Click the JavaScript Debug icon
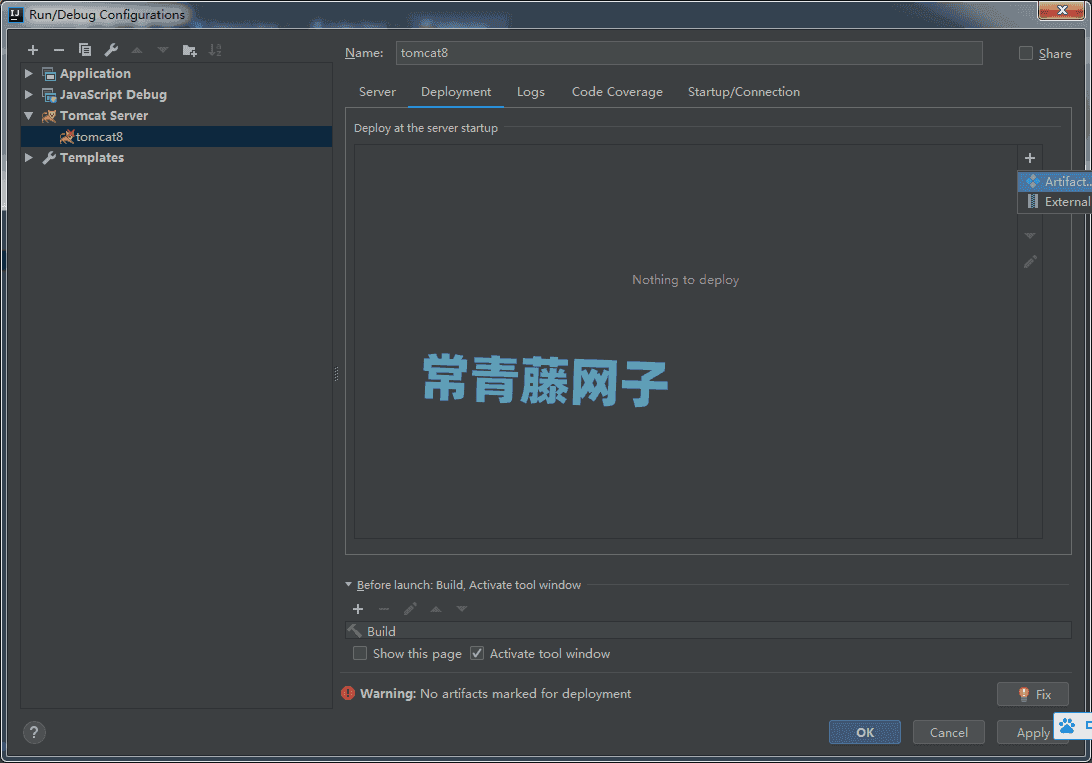Image resolution: width=1092 pixels, height=763 pixels. tap(49, 95)
